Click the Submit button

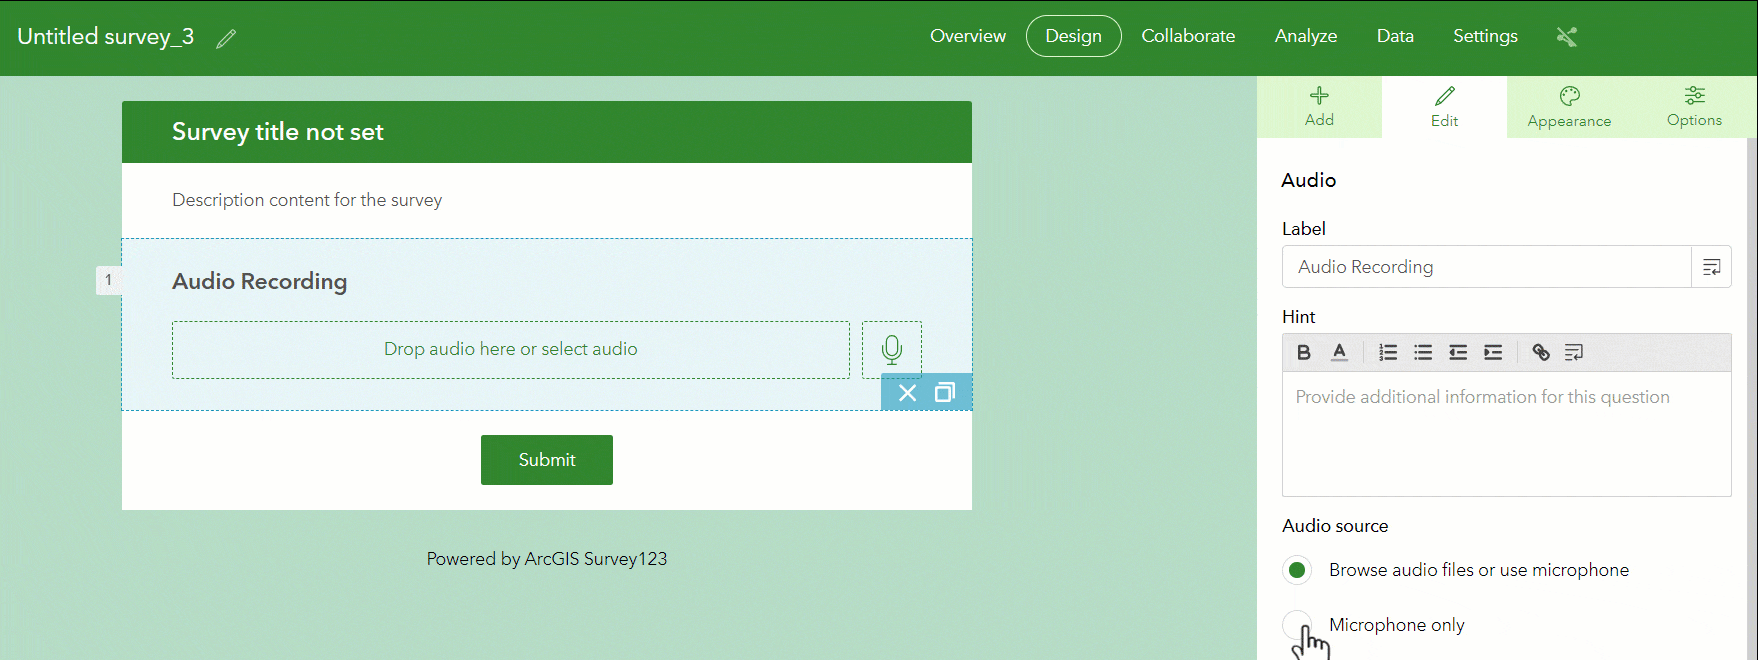coord(546,460)
